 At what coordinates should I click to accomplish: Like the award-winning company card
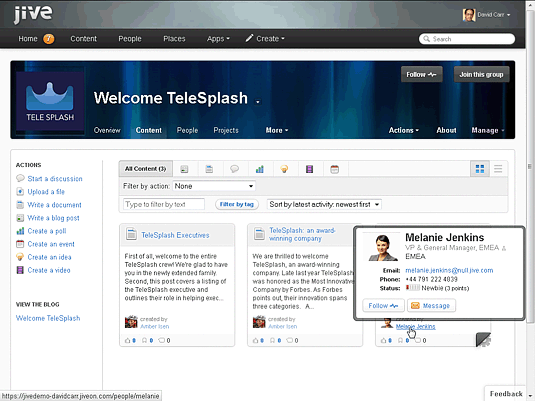259,340
